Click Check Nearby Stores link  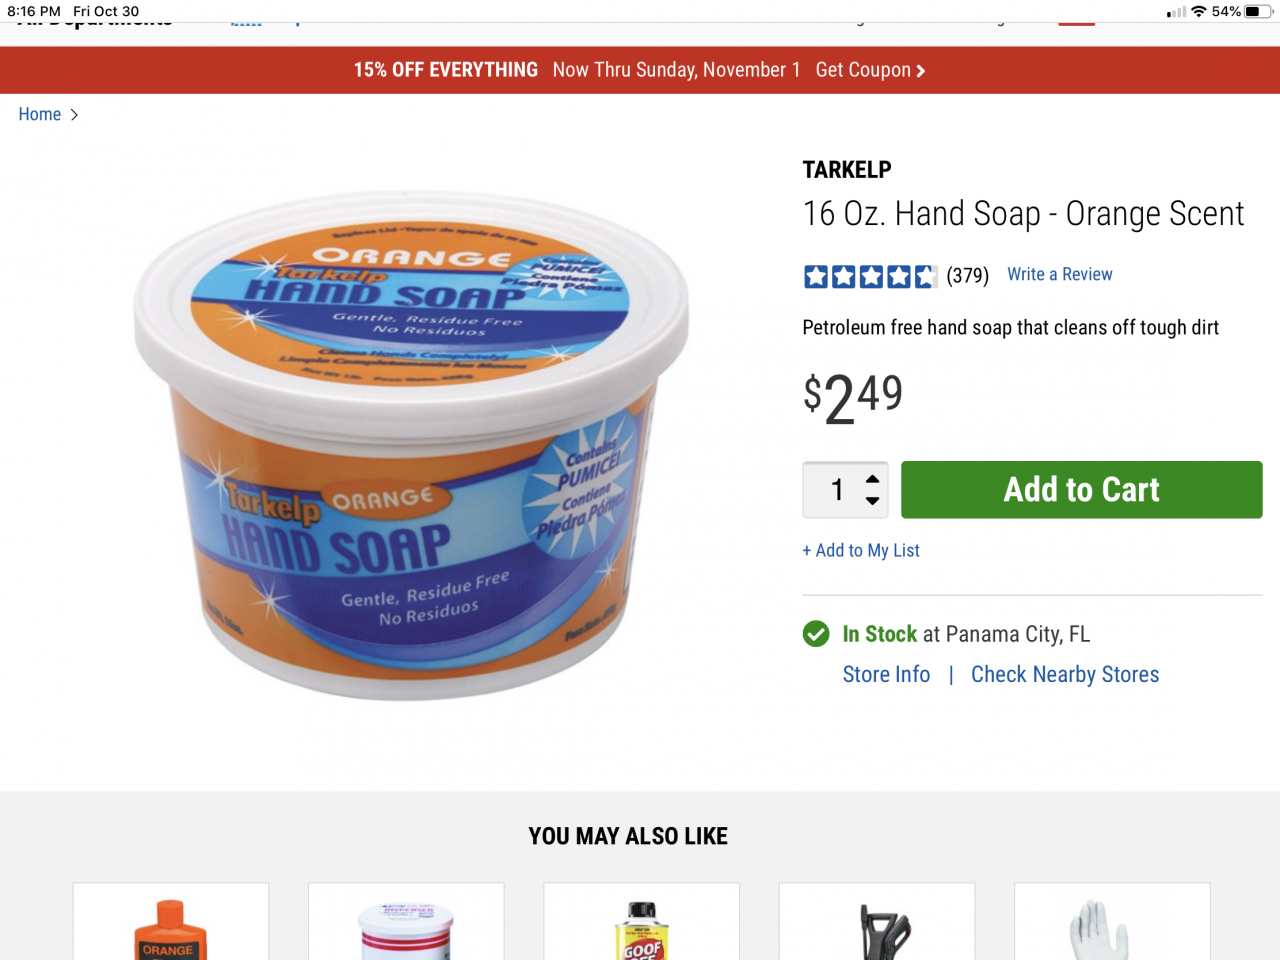point(1065,675)
